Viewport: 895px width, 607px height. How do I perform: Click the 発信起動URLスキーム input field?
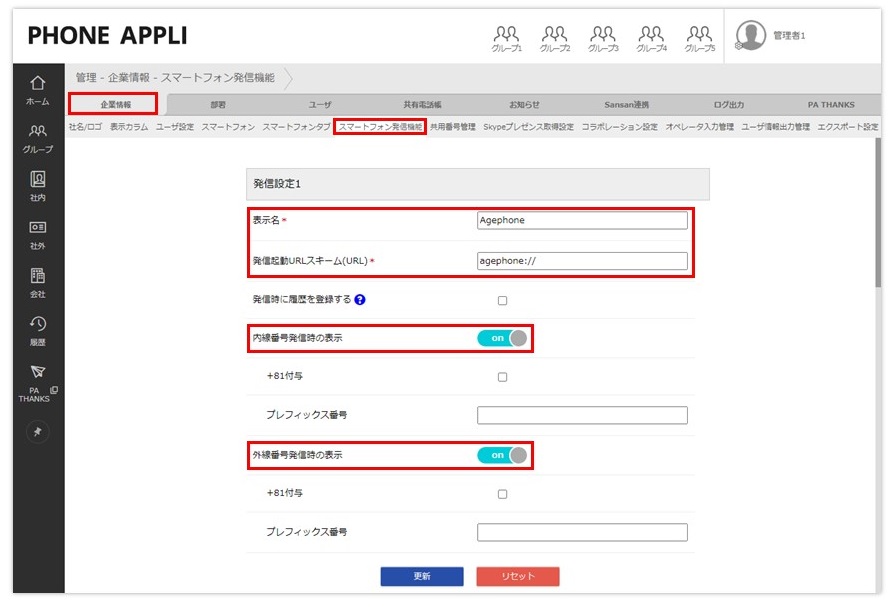(582, 261)
